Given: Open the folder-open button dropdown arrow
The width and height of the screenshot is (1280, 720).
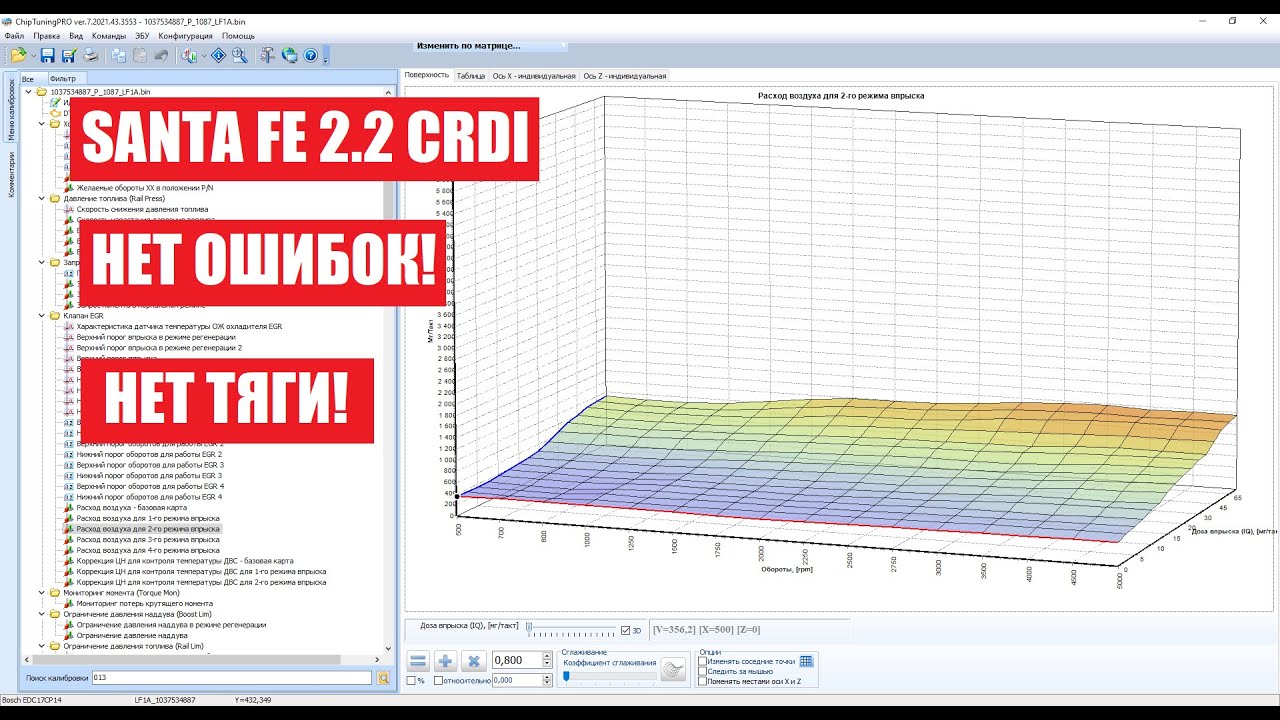Looking at the screenshot, I should 33,56.
